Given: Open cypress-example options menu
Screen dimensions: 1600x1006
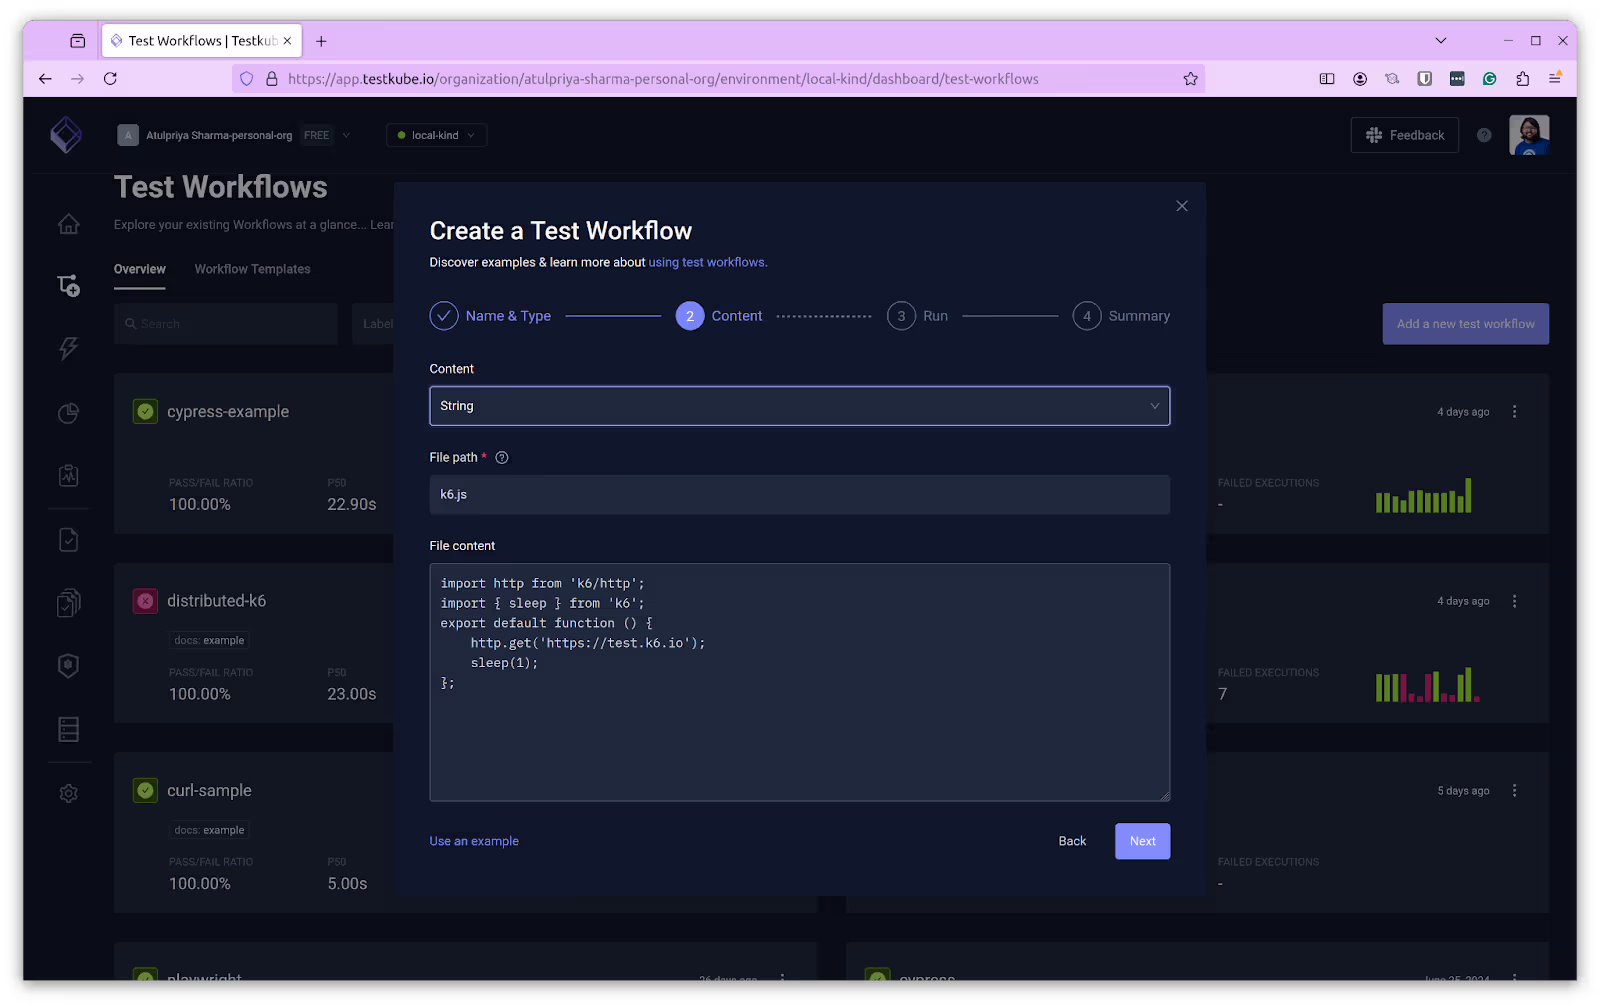Looking at the screenshot, I should click(1514, 412).
